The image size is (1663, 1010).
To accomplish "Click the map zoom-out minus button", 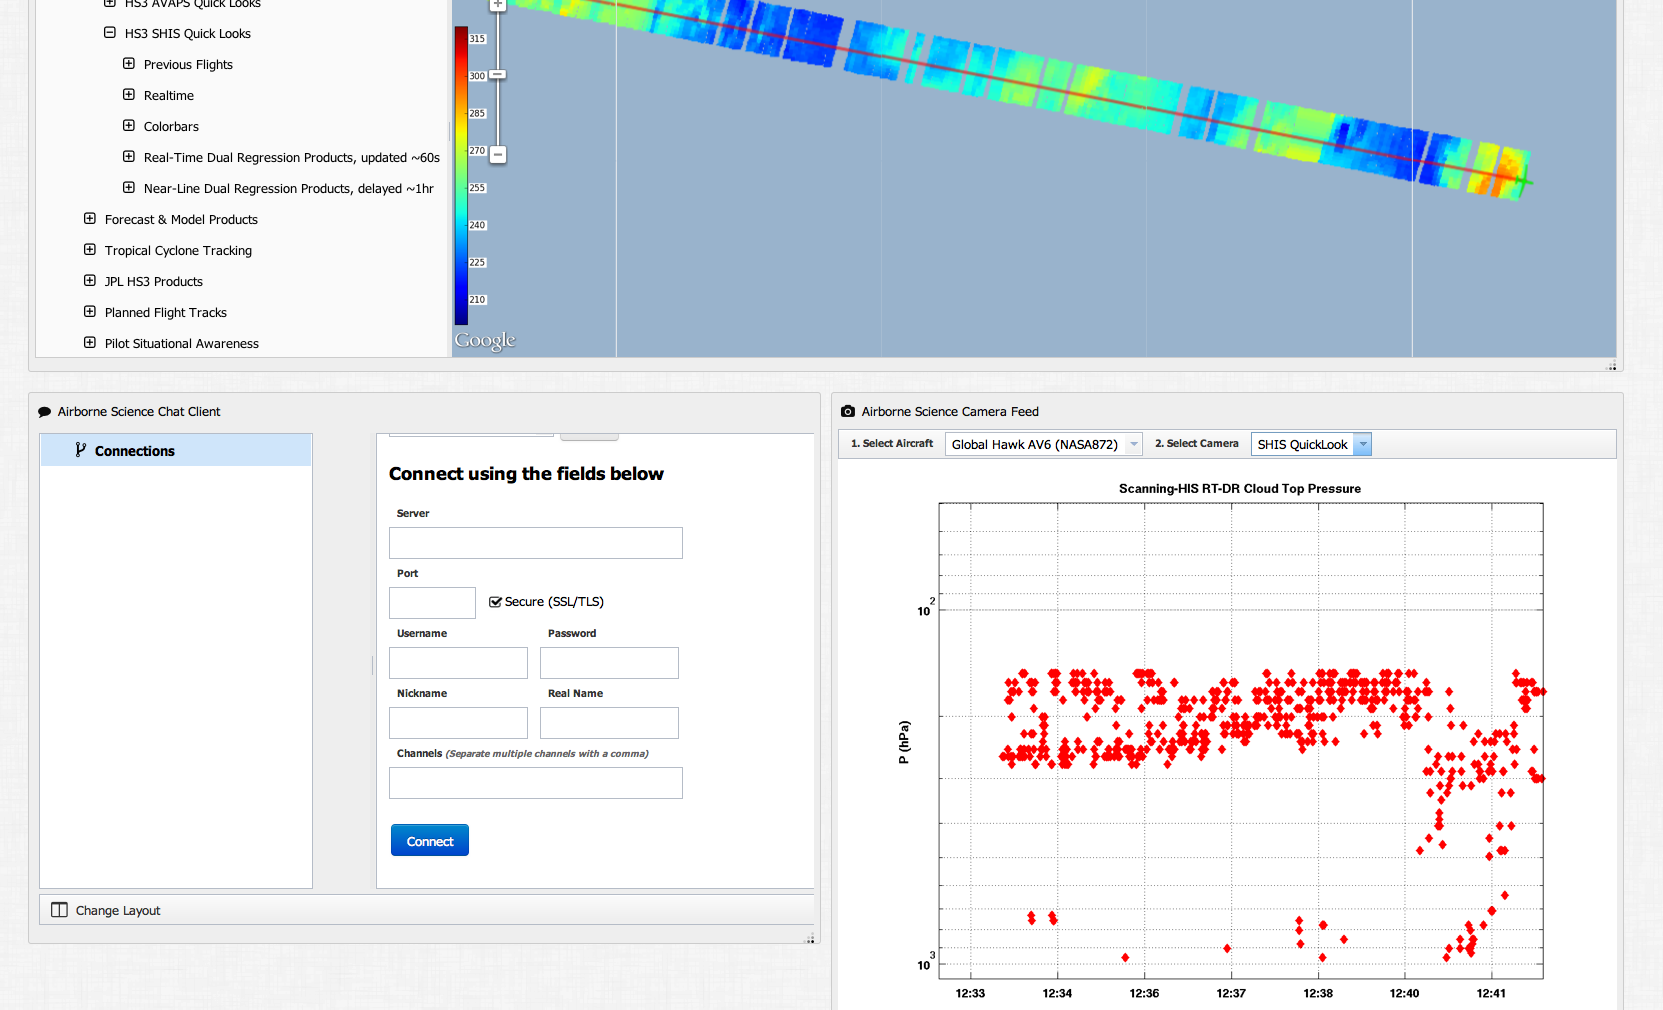I will (498, 154).
